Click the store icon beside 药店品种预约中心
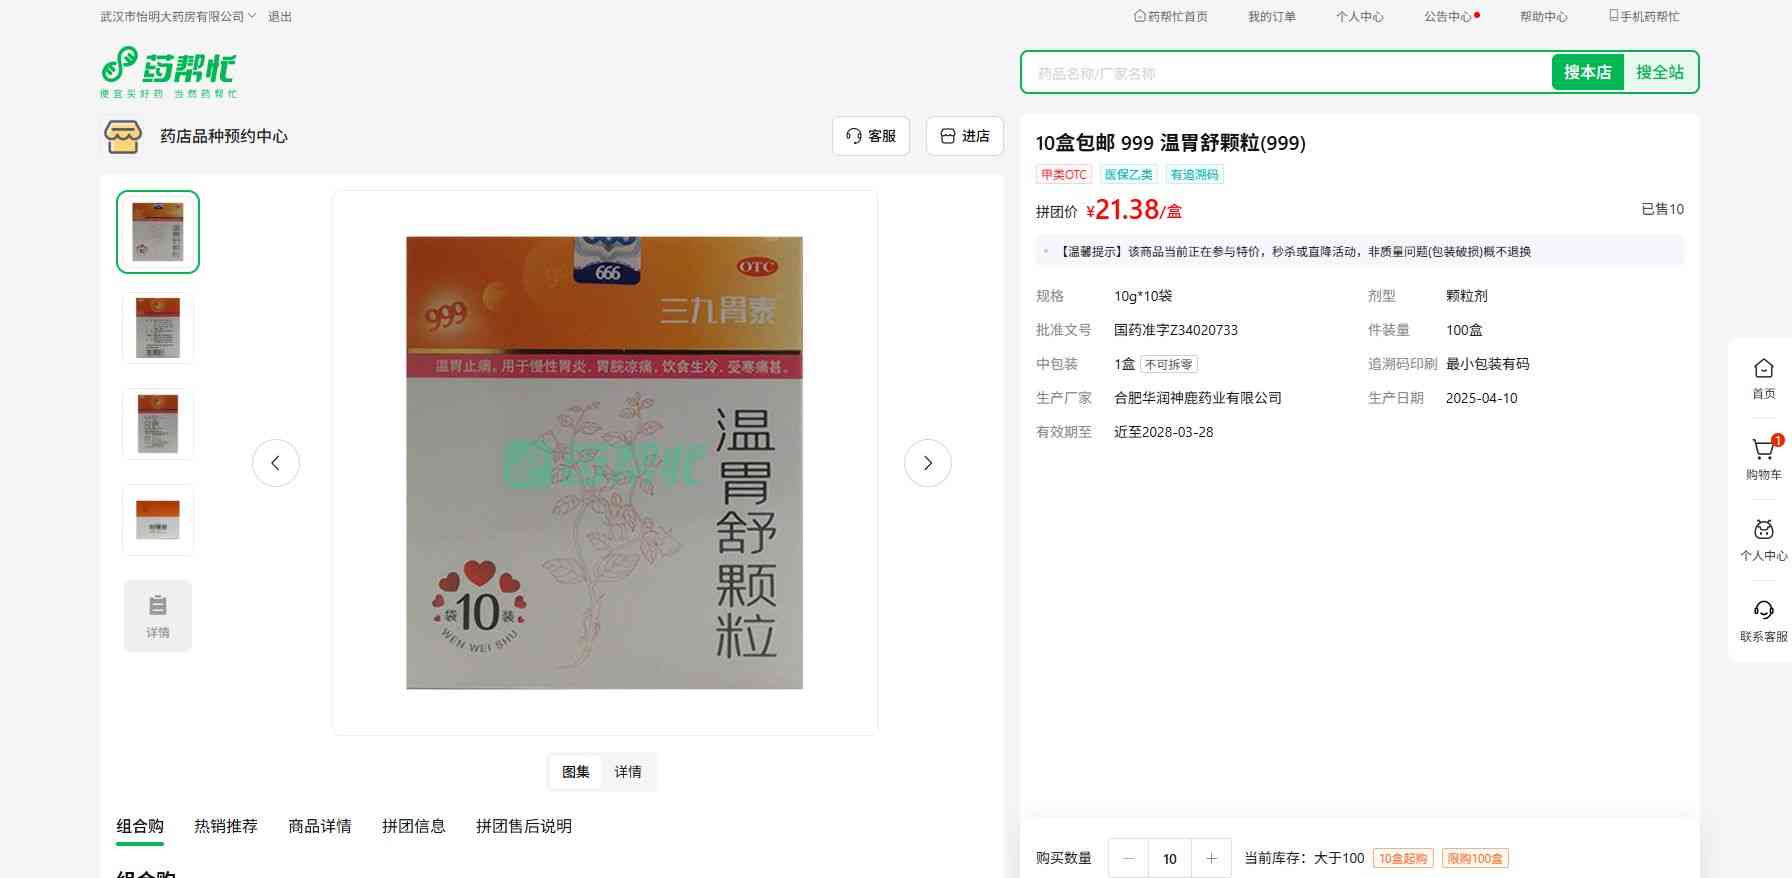The image size is (1792, 878). (123, 137)
